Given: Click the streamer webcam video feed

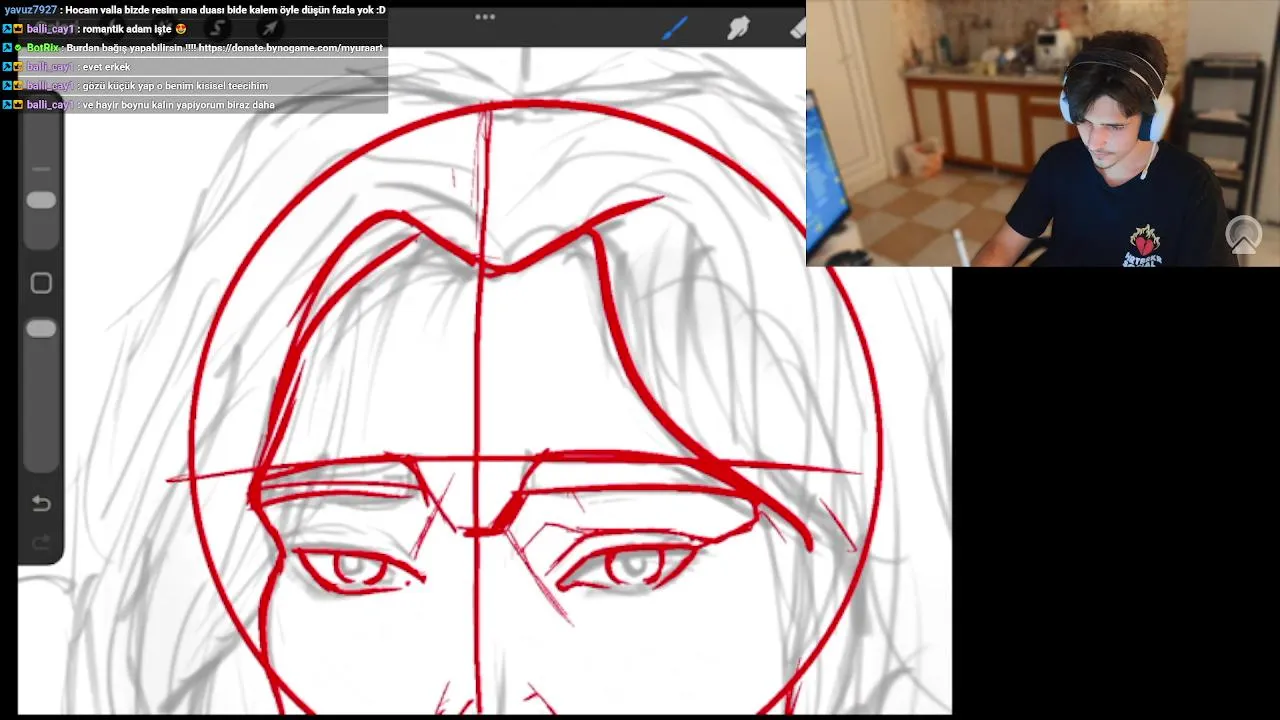Looking at the screenshot, I should click(1043, 133).
